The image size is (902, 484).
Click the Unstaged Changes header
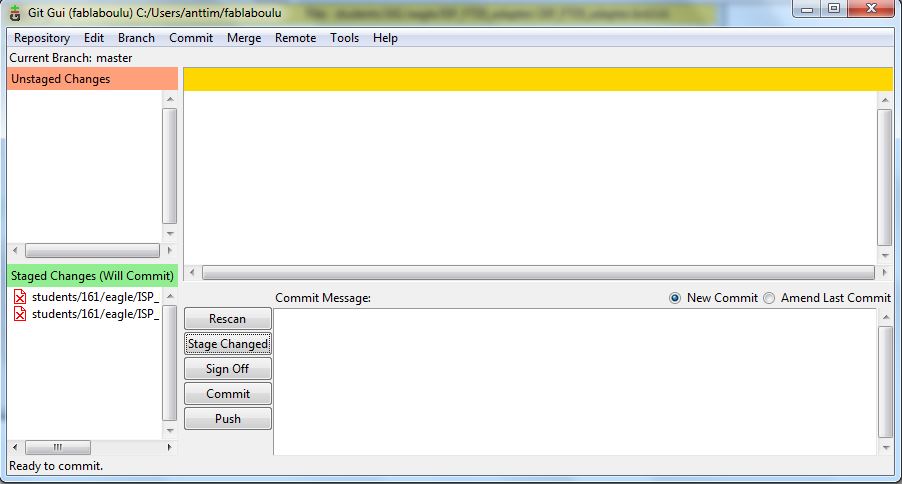pos(93,79)
